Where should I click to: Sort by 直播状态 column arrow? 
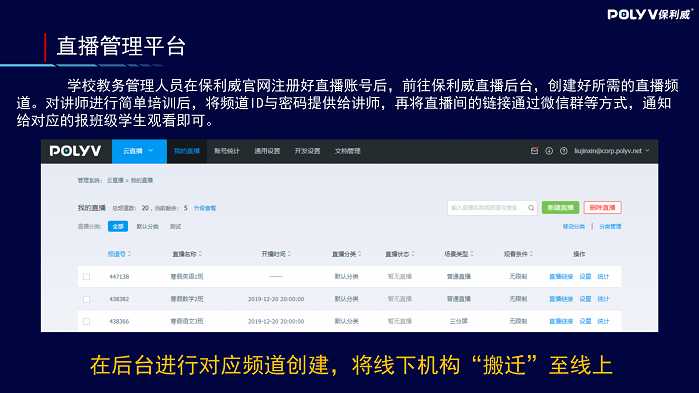(x=413, y=254)
